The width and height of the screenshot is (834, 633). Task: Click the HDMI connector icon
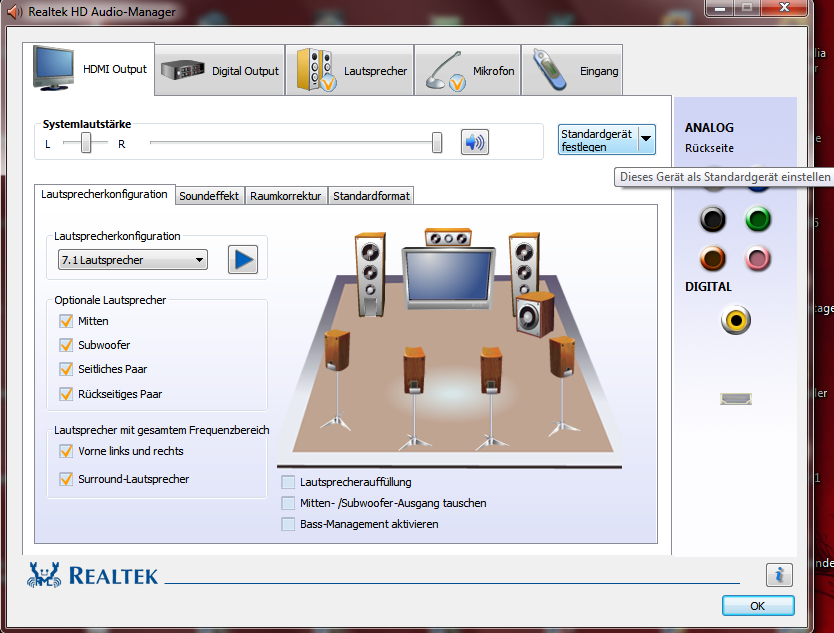point(736,398)
